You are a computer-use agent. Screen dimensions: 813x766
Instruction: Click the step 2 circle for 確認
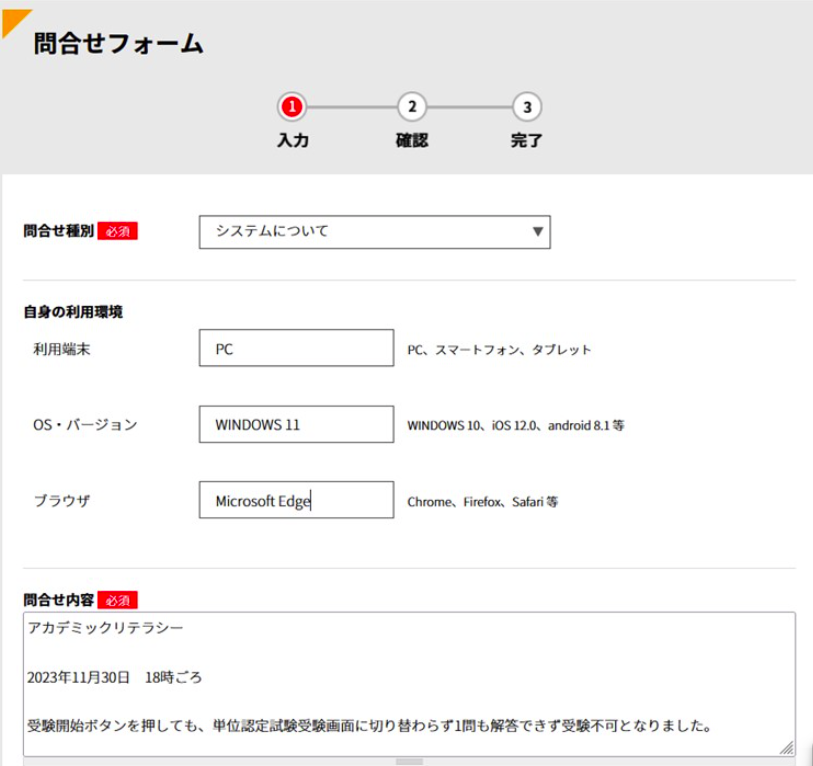click(411, 107)
